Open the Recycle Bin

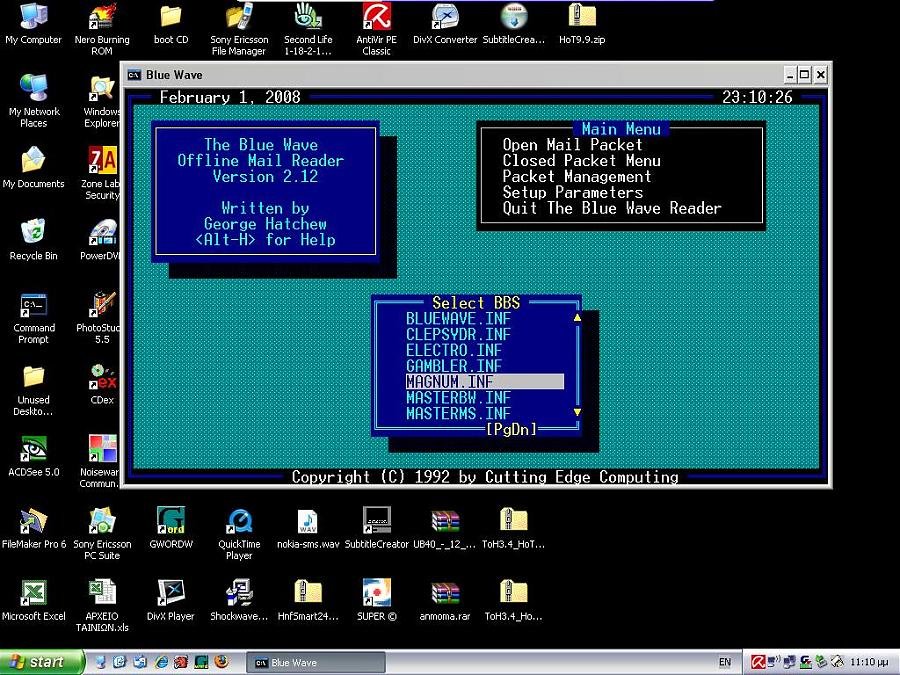point(33,239)
